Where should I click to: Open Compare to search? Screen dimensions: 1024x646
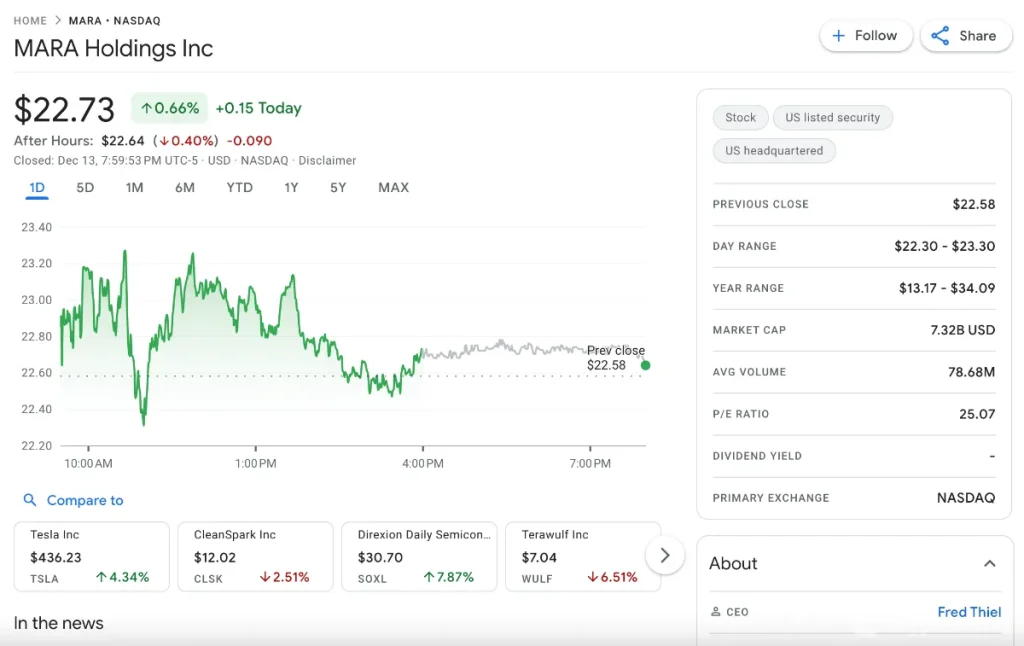pyautogui.click(x=73, y=500)
